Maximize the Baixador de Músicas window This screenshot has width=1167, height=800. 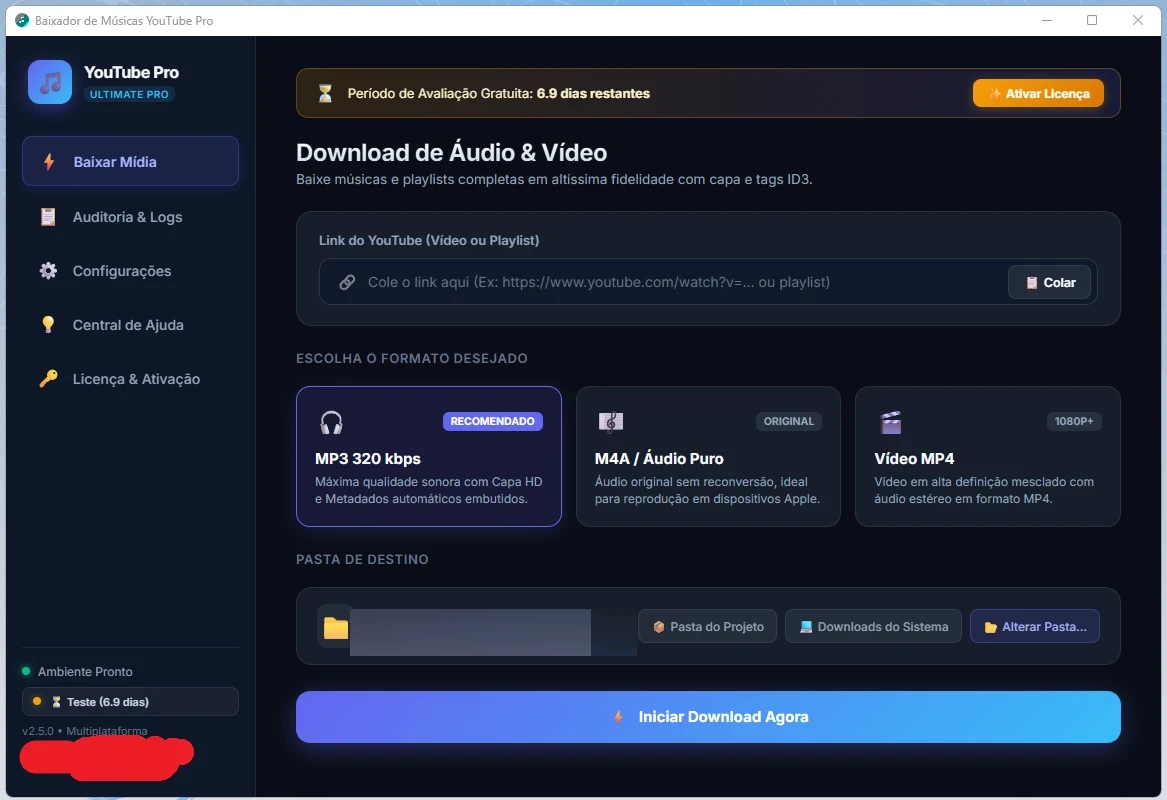coord(1092,20)
